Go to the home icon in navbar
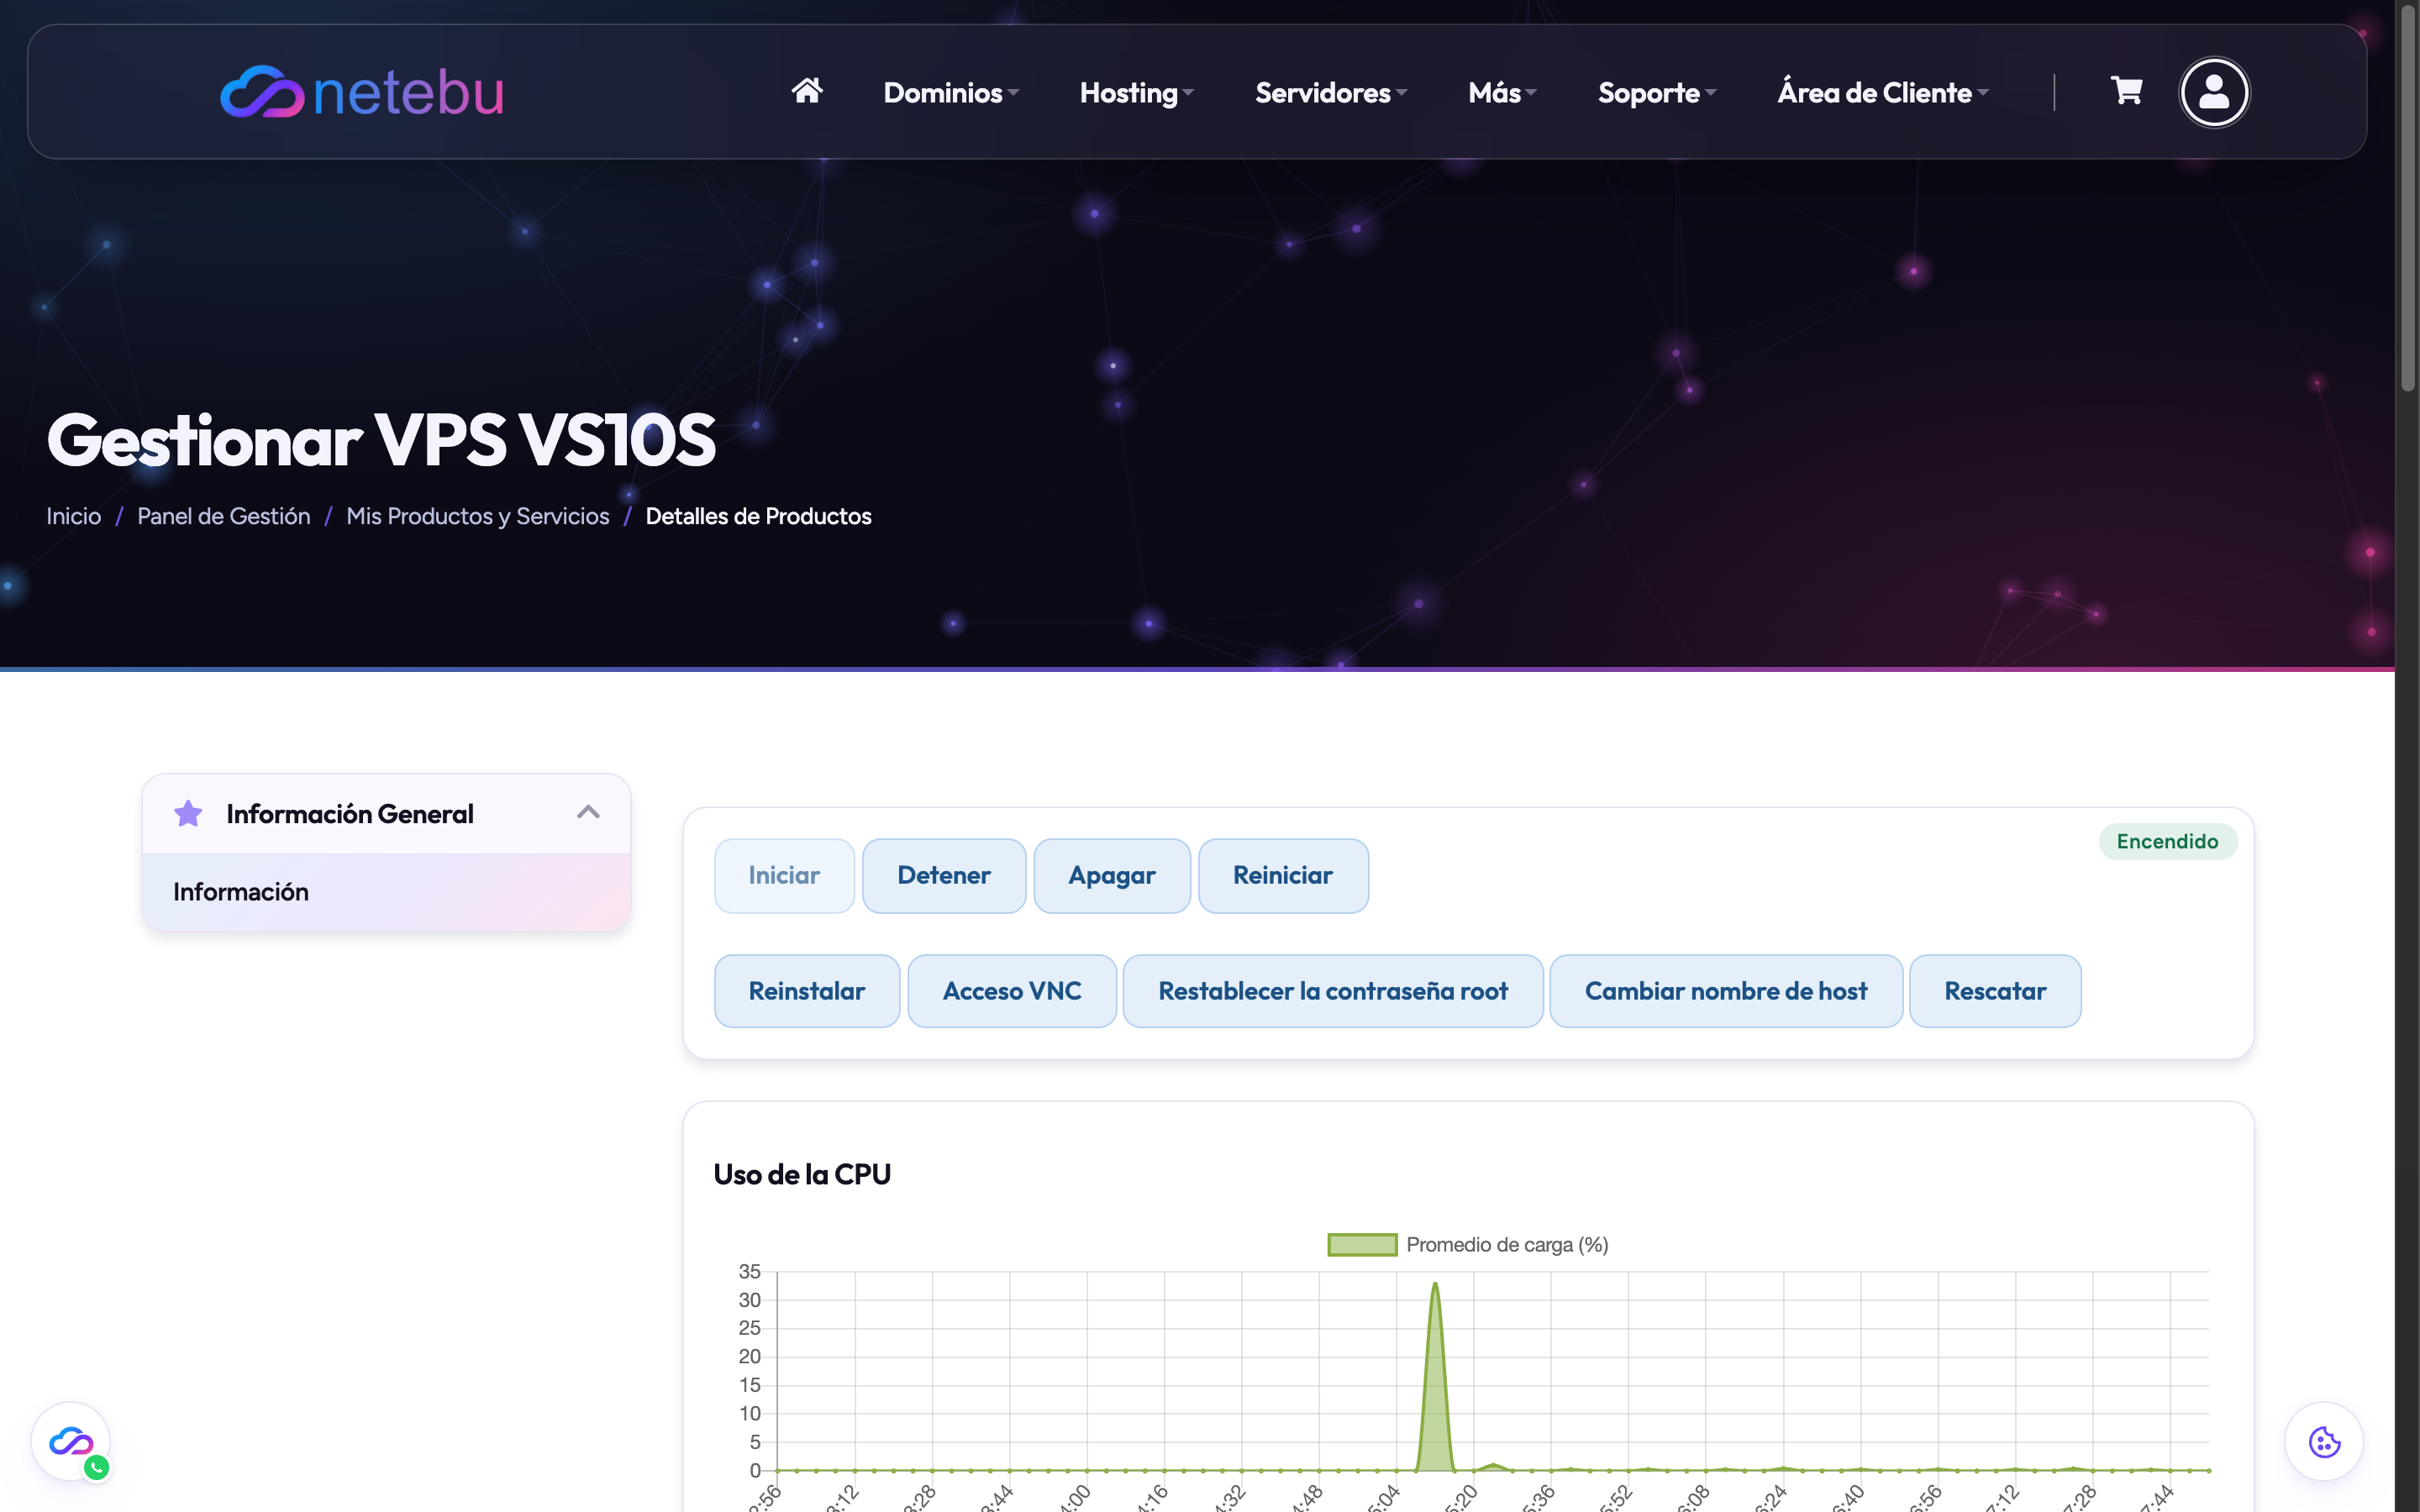Image resolution: width=2420 pixels, height=1512 pixels. (x=807, y=91)
